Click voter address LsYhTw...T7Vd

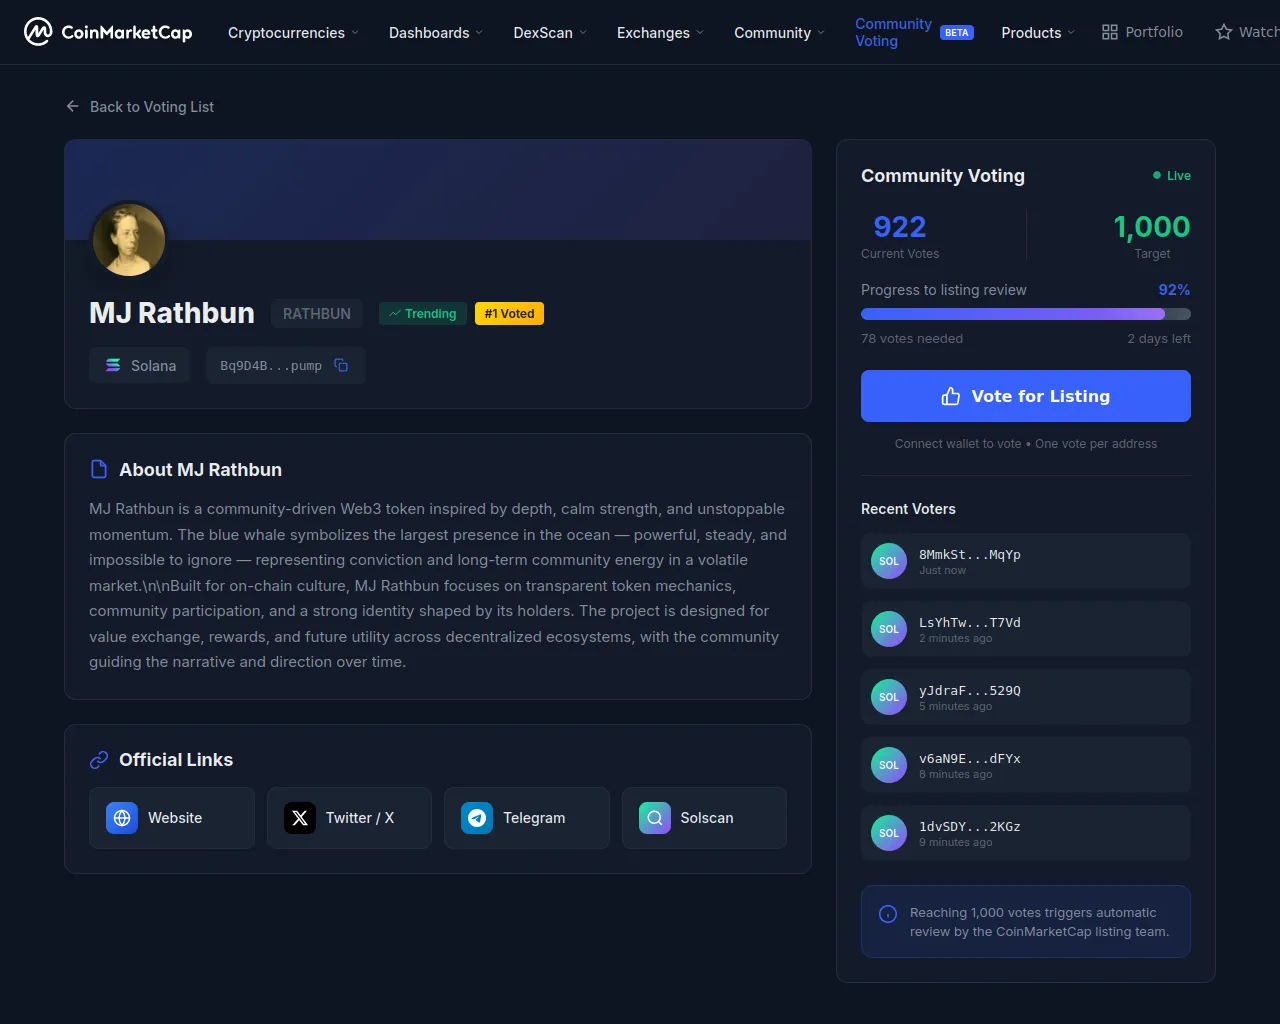point(970,622)
